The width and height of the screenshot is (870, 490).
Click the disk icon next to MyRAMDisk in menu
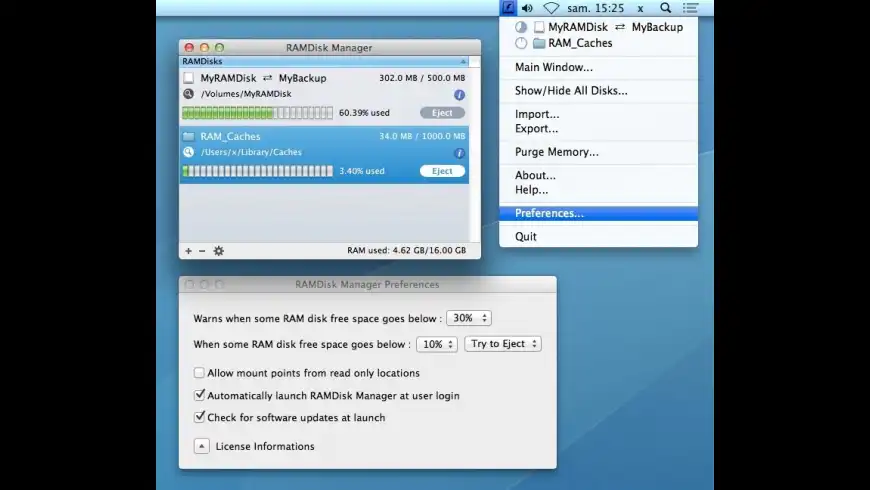pyautogui.click(x=539, y=27)
